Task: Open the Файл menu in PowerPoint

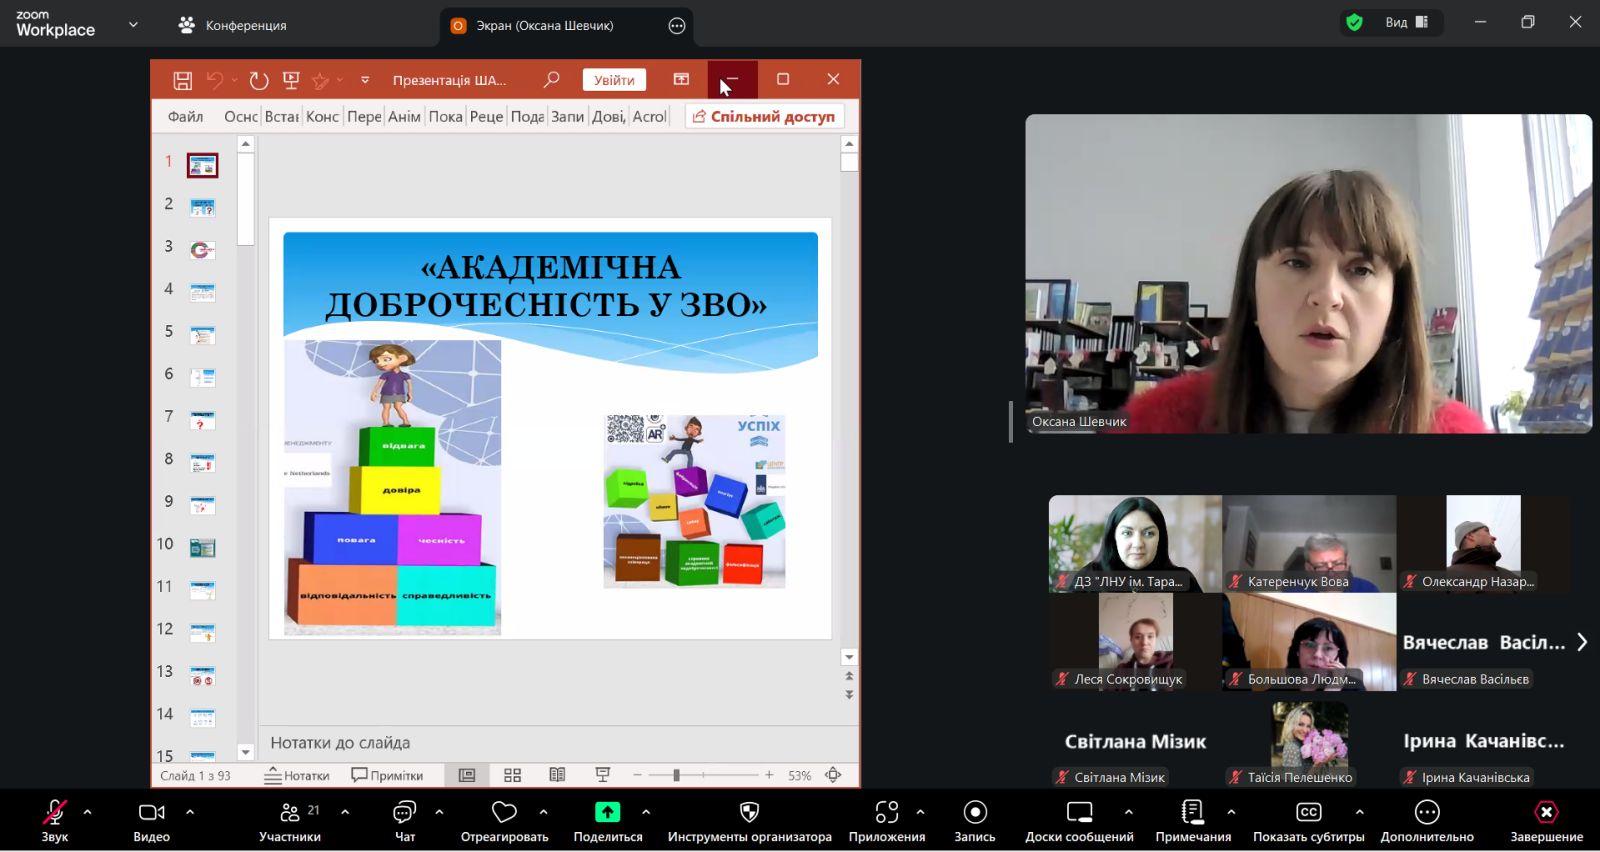Action: coord(185,117)
